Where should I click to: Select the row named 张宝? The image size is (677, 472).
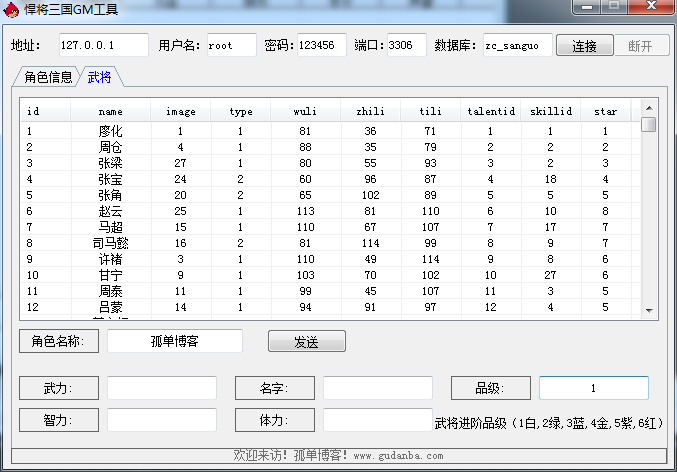[x=330, y=179]
